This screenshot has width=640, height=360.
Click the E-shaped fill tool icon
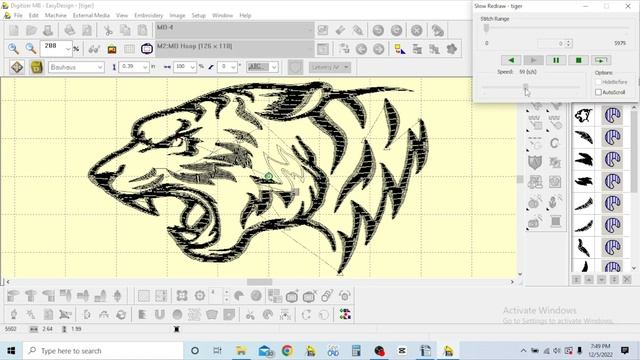tap(142, 314)
